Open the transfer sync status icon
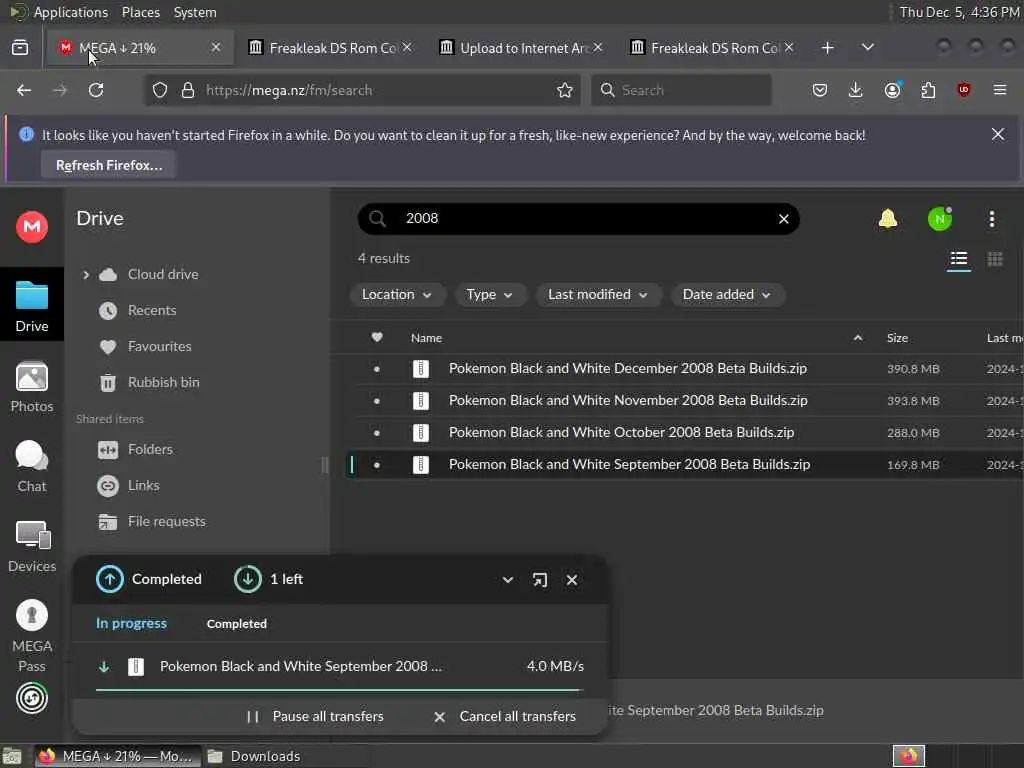This screenshot has height=768, width=1024. click(31, 698)
